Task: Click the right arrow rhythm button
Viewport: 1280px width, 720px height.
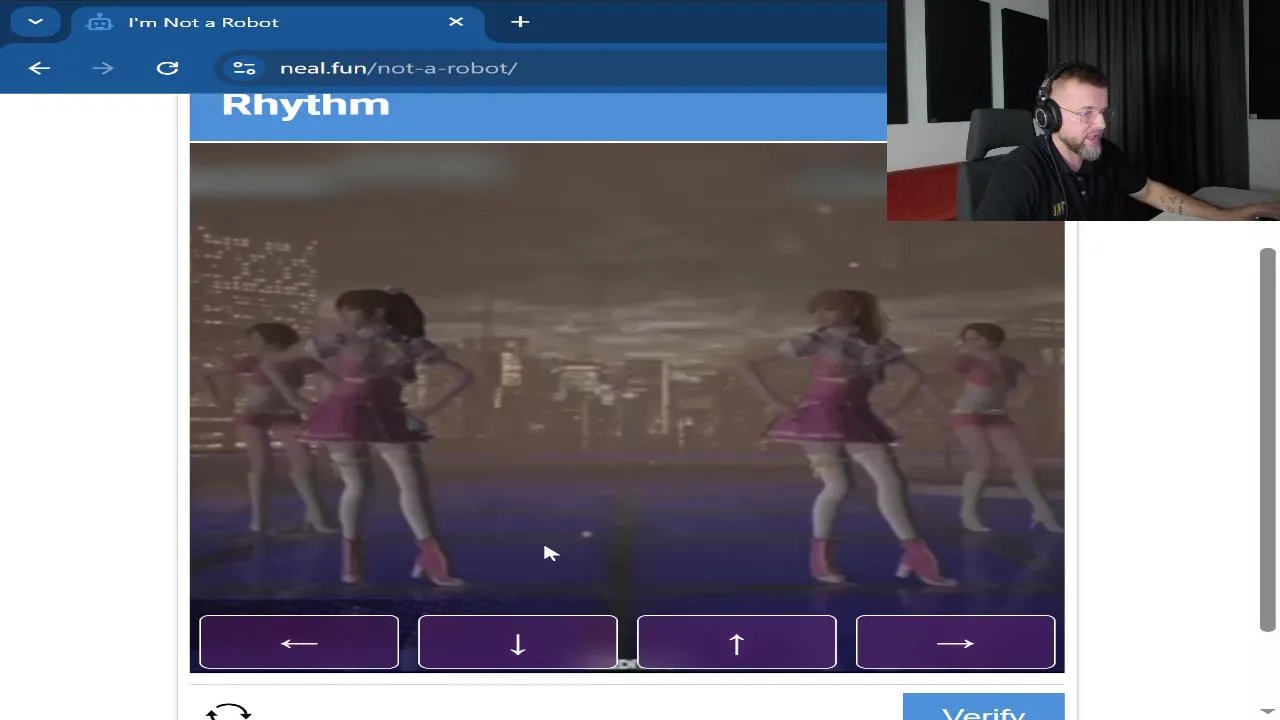Action: (x=955, y=642)
